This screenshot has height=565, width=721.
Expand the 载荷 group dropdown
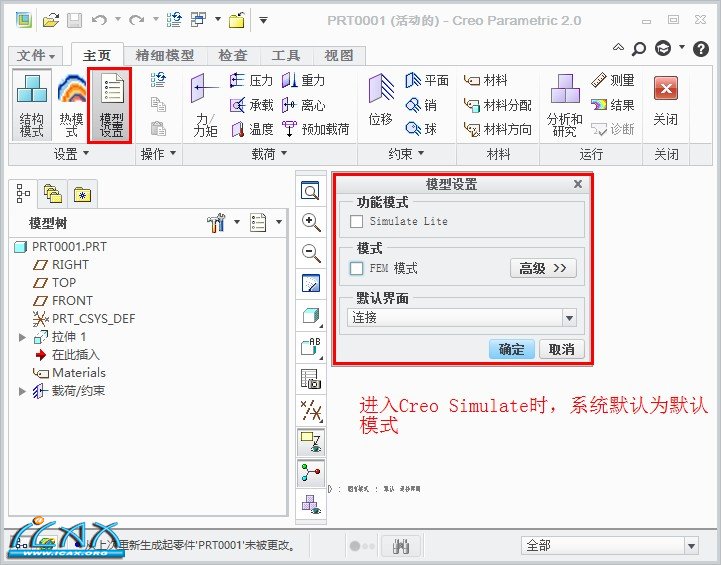(269, 154)
